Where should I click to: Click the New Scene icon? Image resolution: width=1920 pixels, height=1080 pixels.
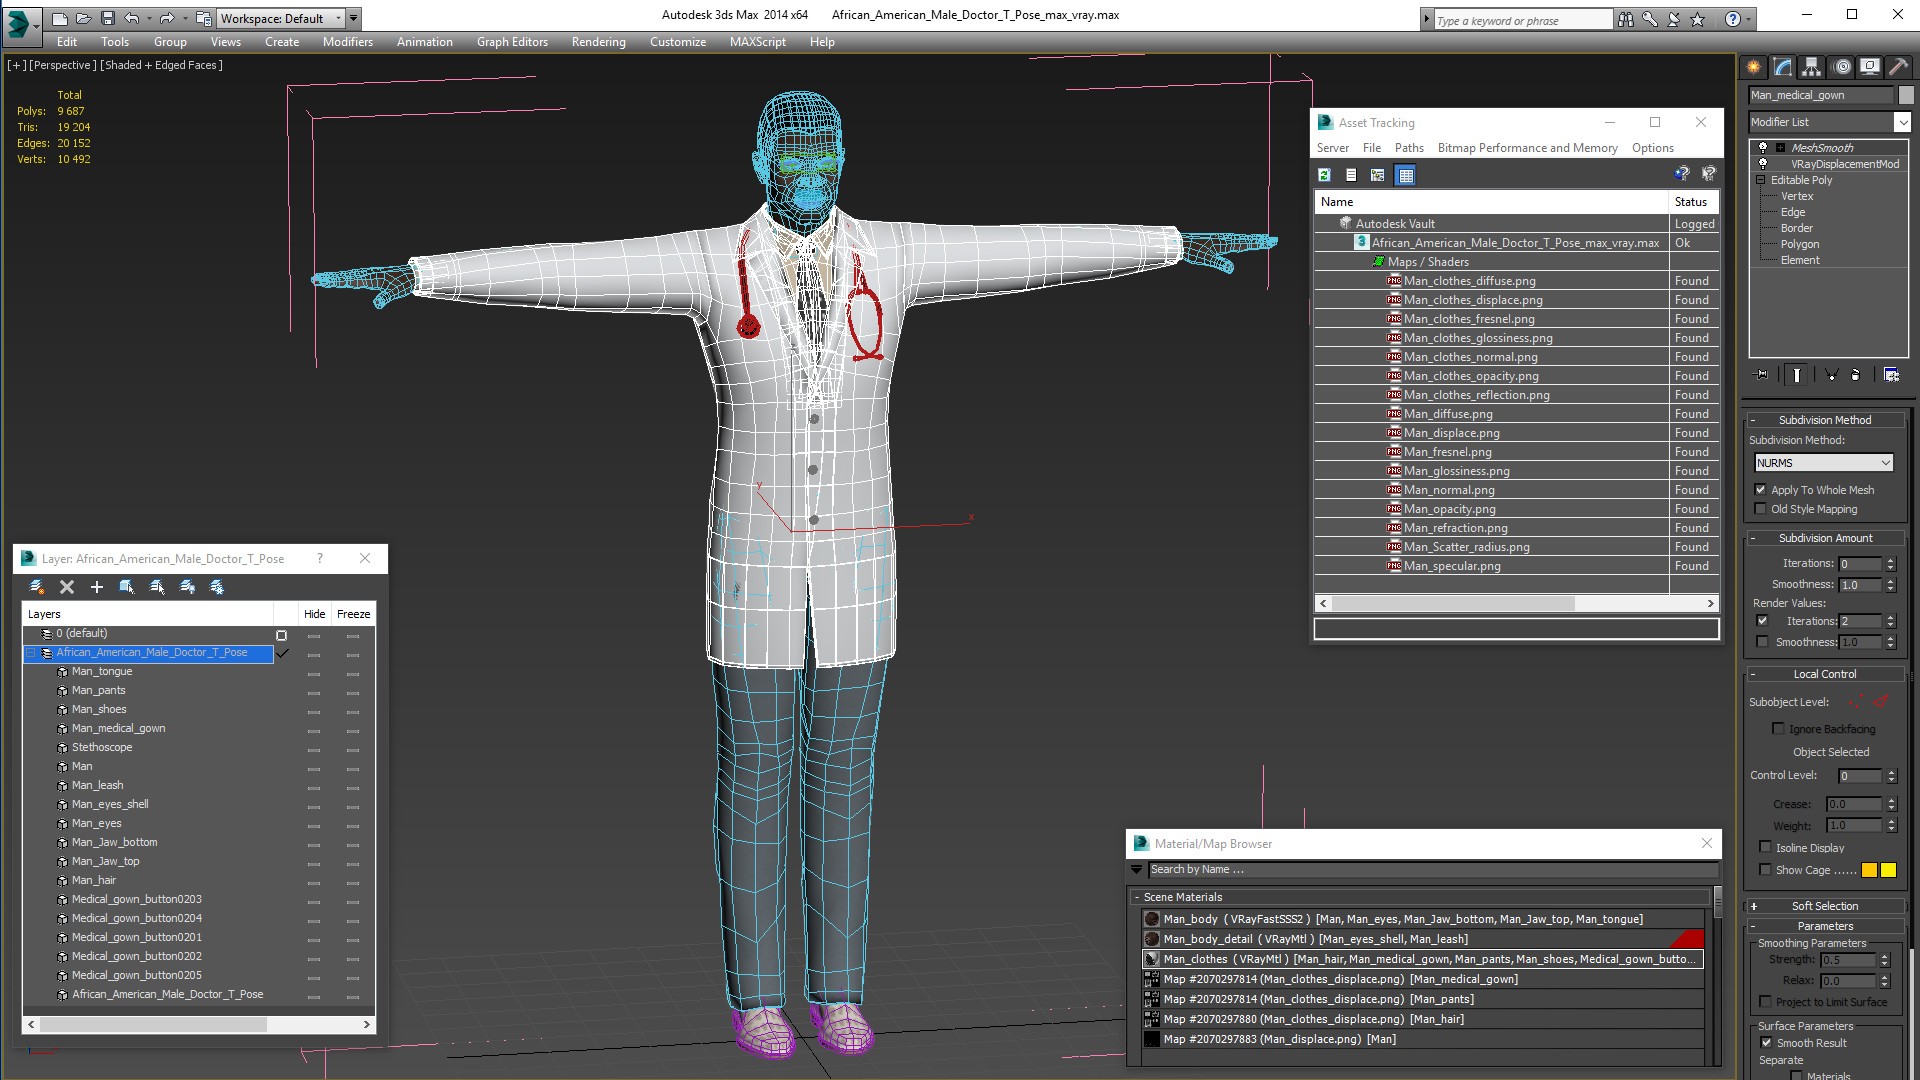(x=60, y=18)
